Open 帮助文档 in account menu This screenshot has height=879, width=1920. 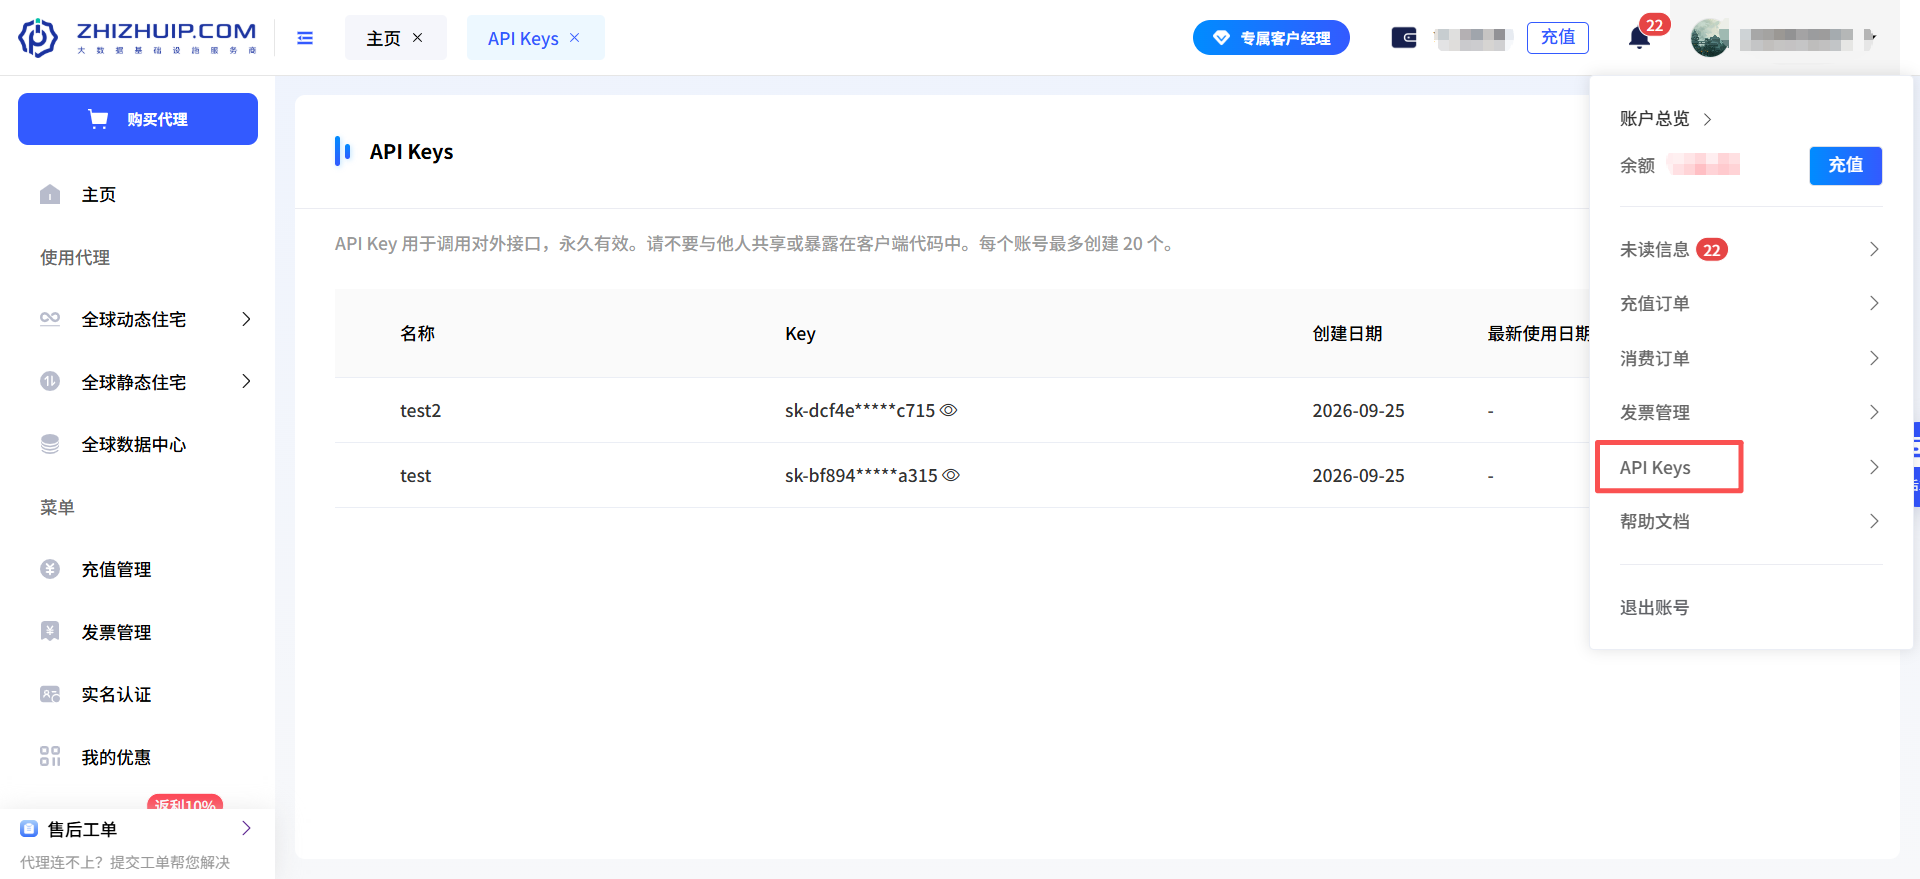pos(1751,521)
